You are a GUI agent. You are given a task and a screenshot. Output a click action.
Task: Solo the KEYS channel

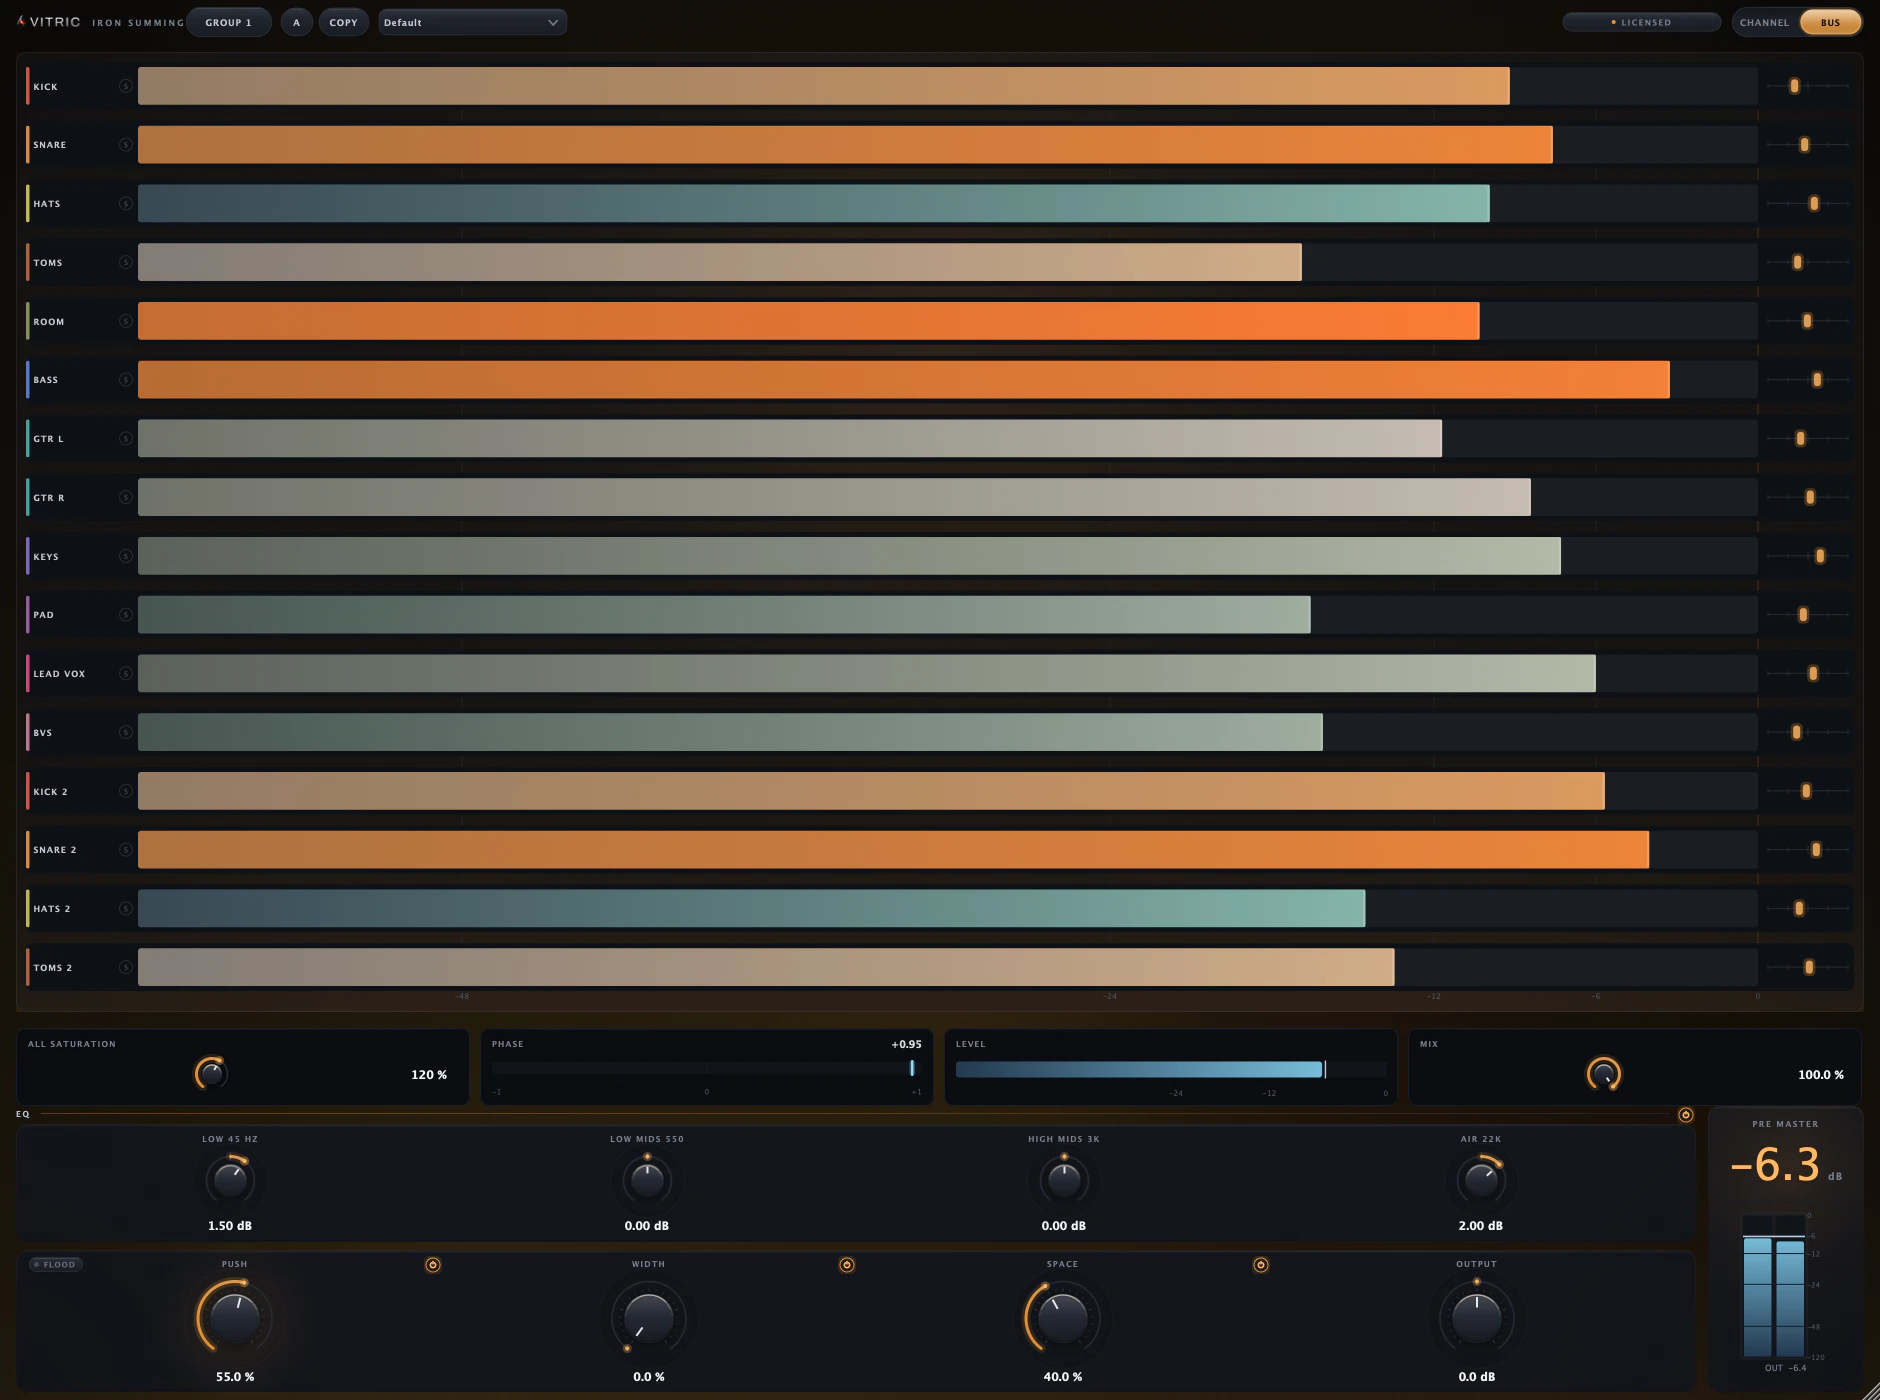pos(125,556)
